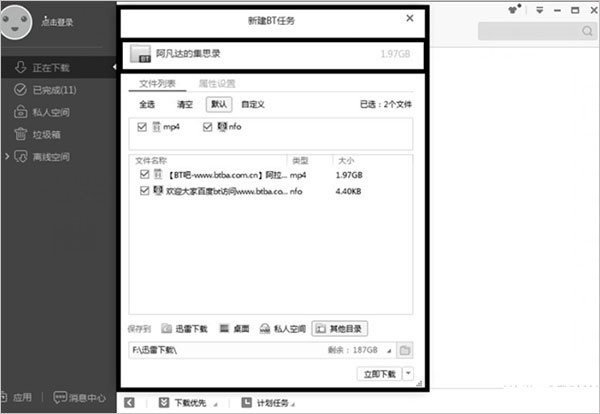Image resolution: width=600 pixels, height=414 pixels.
Task: Click the 下载优先 download priority icon
Action: coord(164,403)
